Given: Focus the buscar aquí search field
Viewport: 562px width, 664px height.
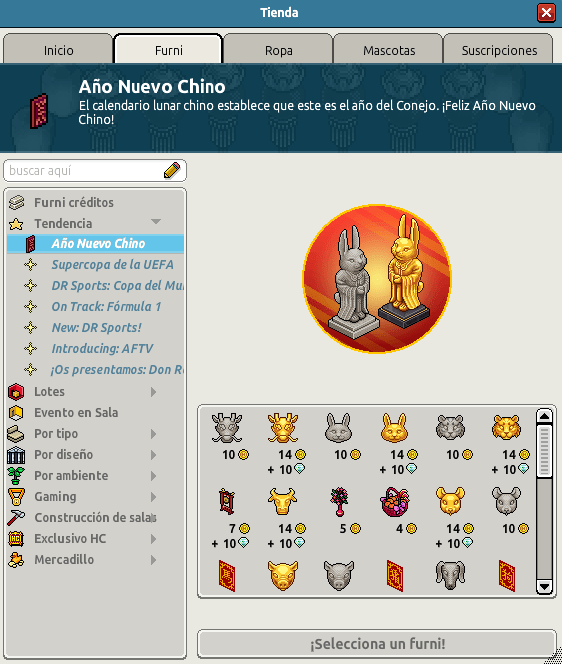Looking at the screenshot, I should (x=85, y=171).
